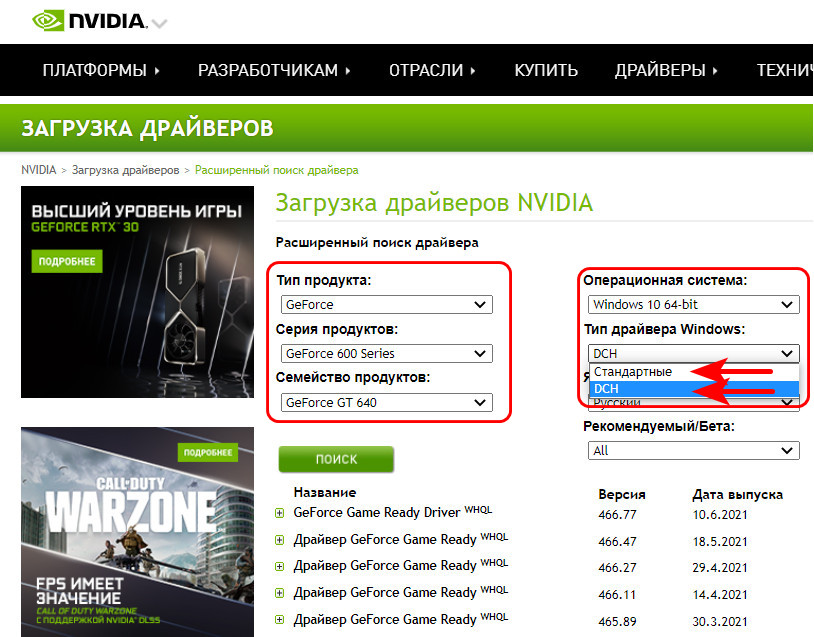Open the chevron next to NVIDIA logo
Viewport: 814px width, 637px height.
coord(159,24)
